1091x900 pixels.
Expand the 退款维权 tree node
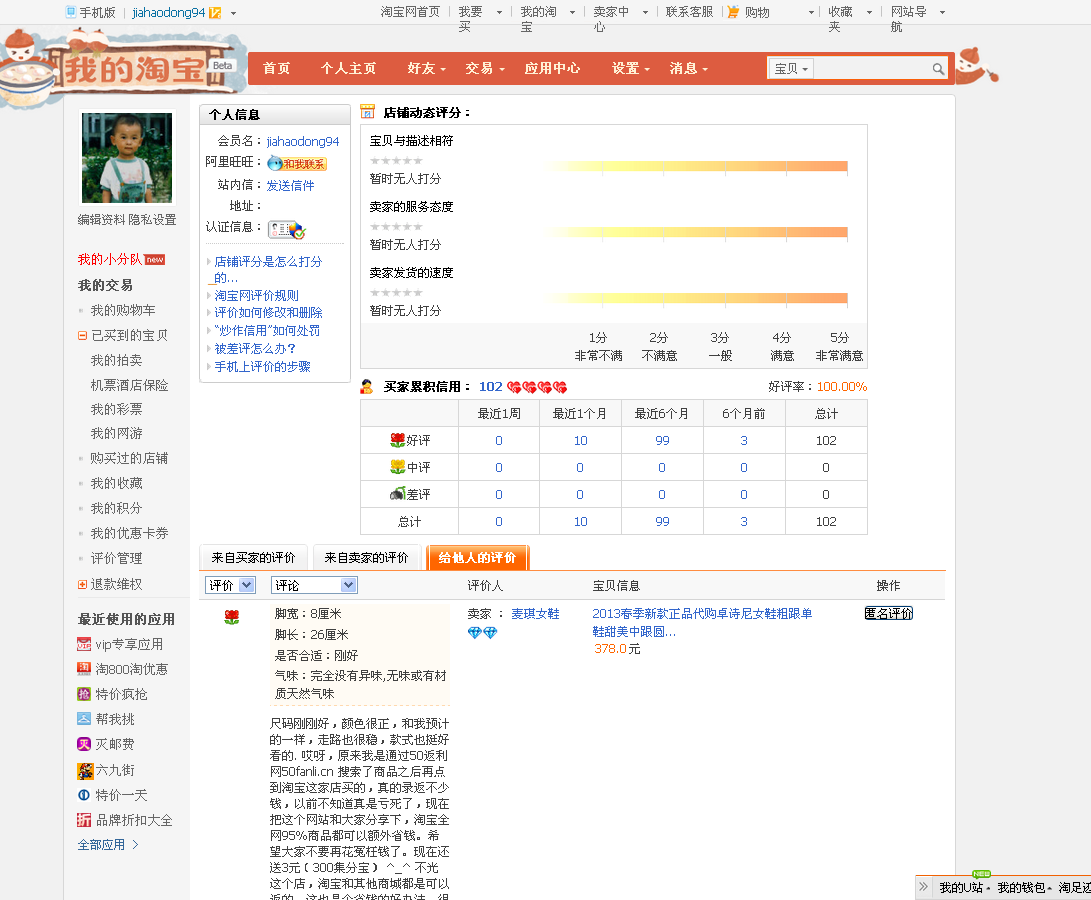pyautogui.click(x=82, y=585)
